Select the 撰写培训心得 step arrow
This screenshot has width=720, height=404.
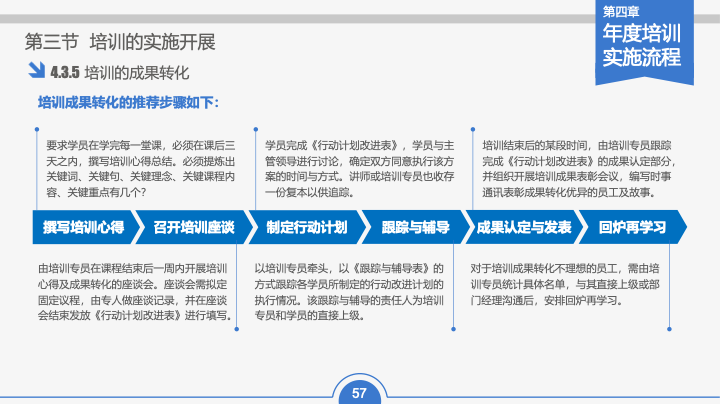[x=85, y=227]
